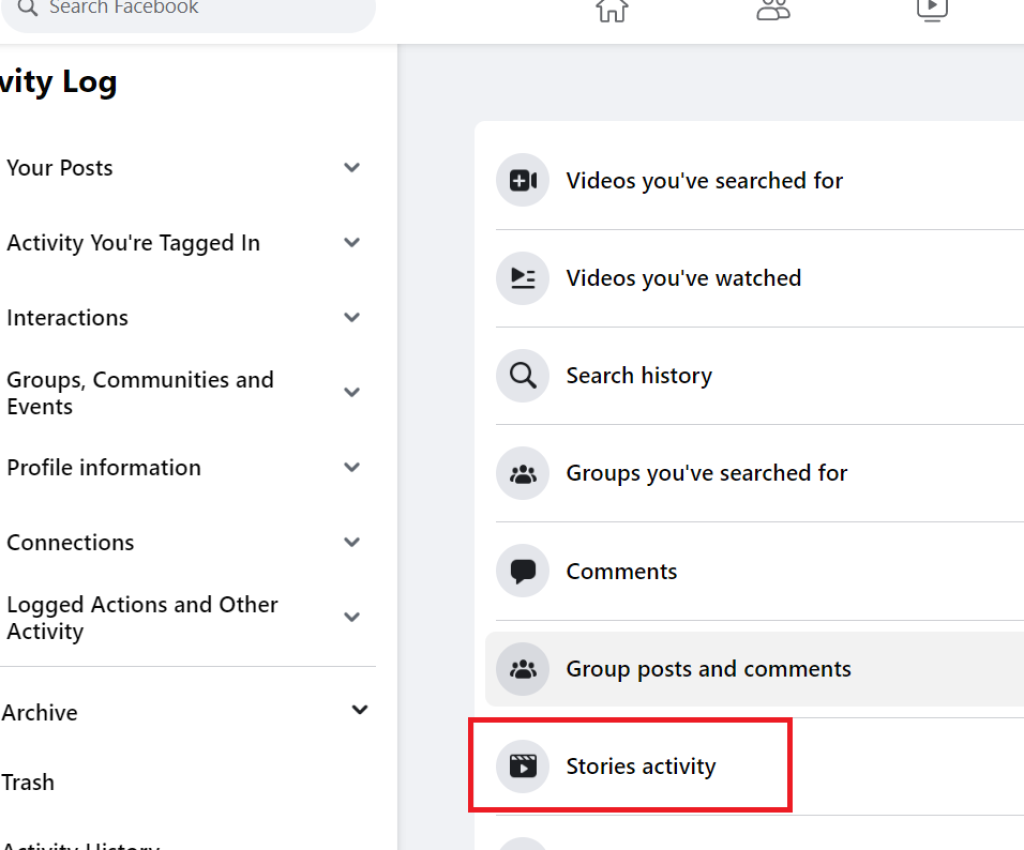This screenshot has width=1024, height=850.
Task: Expand Groups, Communities and Events chevron
Action: [352, 392]
